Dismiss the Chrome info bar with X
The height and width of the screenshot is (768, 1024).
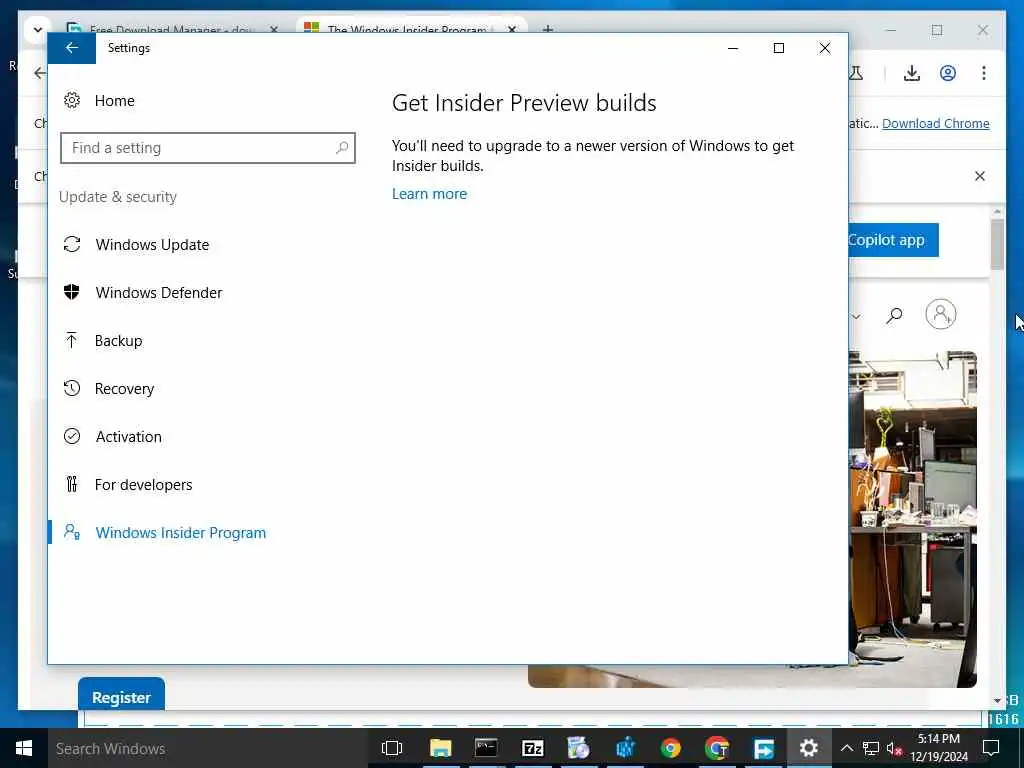click(x=980, y=176)
